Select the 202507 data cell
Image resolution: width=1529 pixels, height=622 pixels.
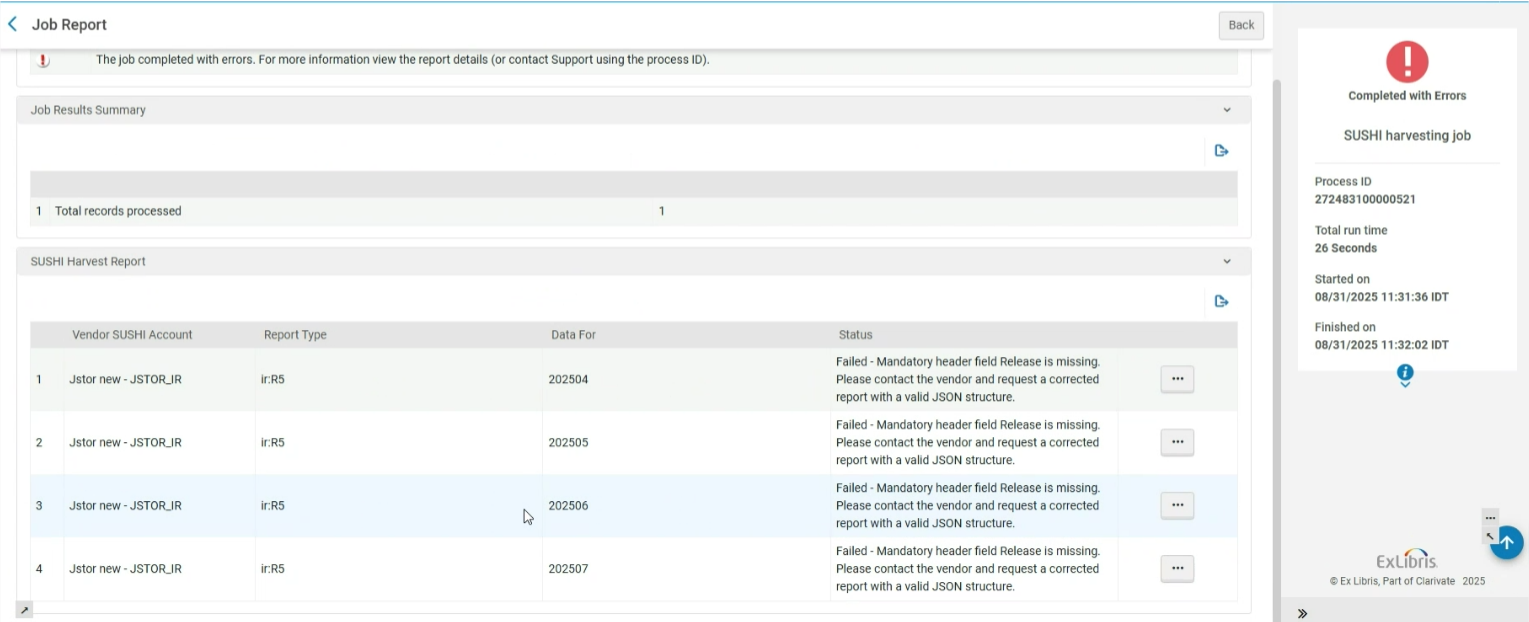(568, 569)
